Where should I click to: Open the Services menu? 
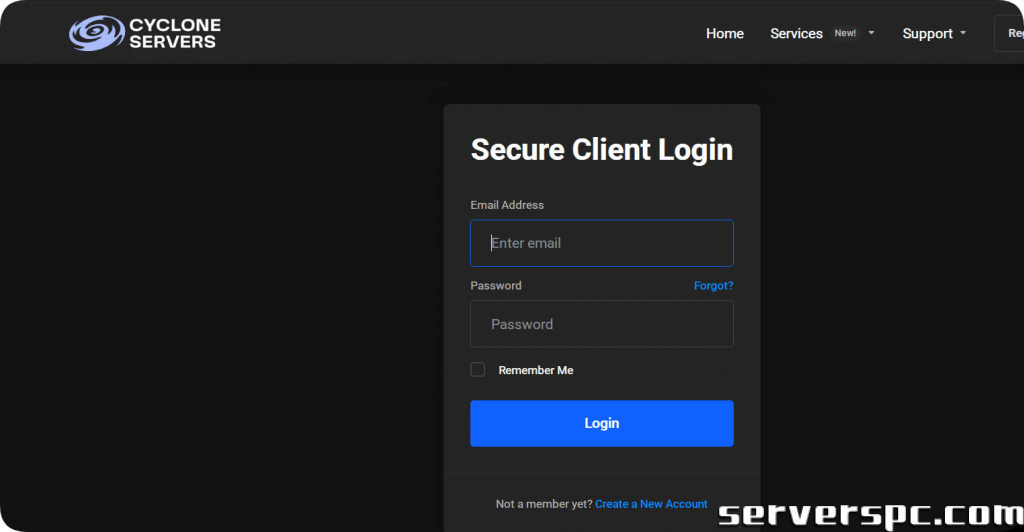(x=796, y=33)
